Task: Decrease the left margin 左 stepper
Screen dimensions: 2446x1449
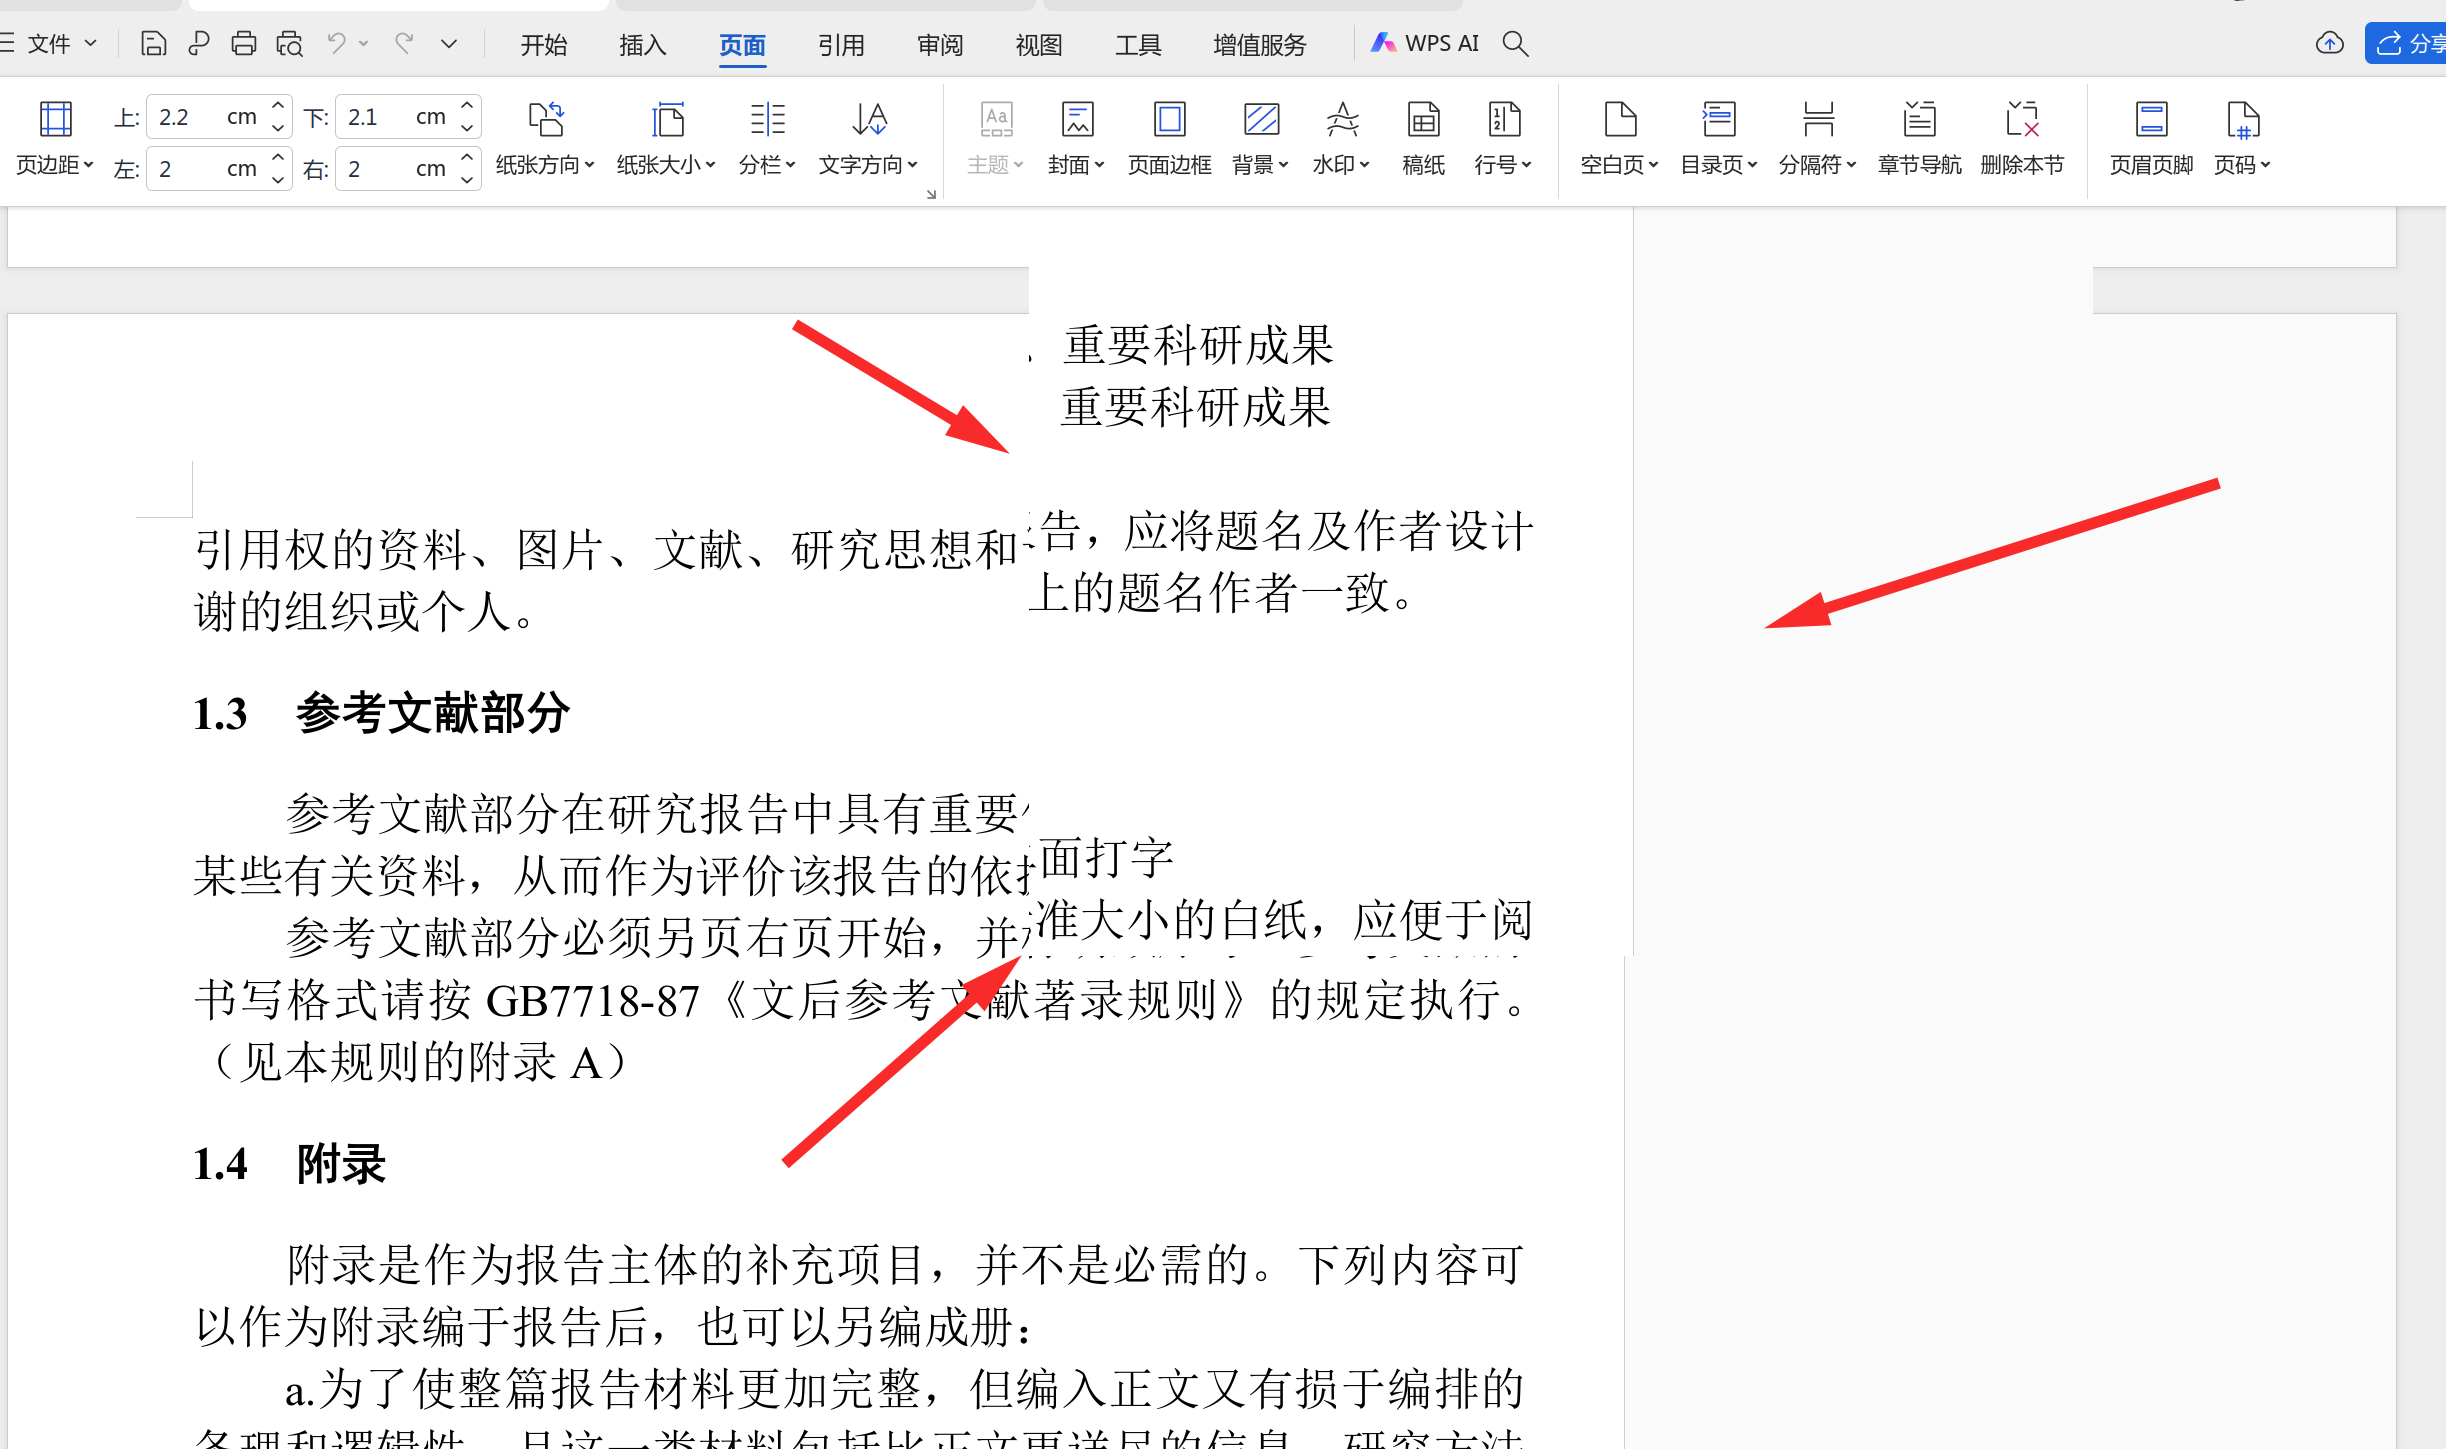Action: [278, 180]
